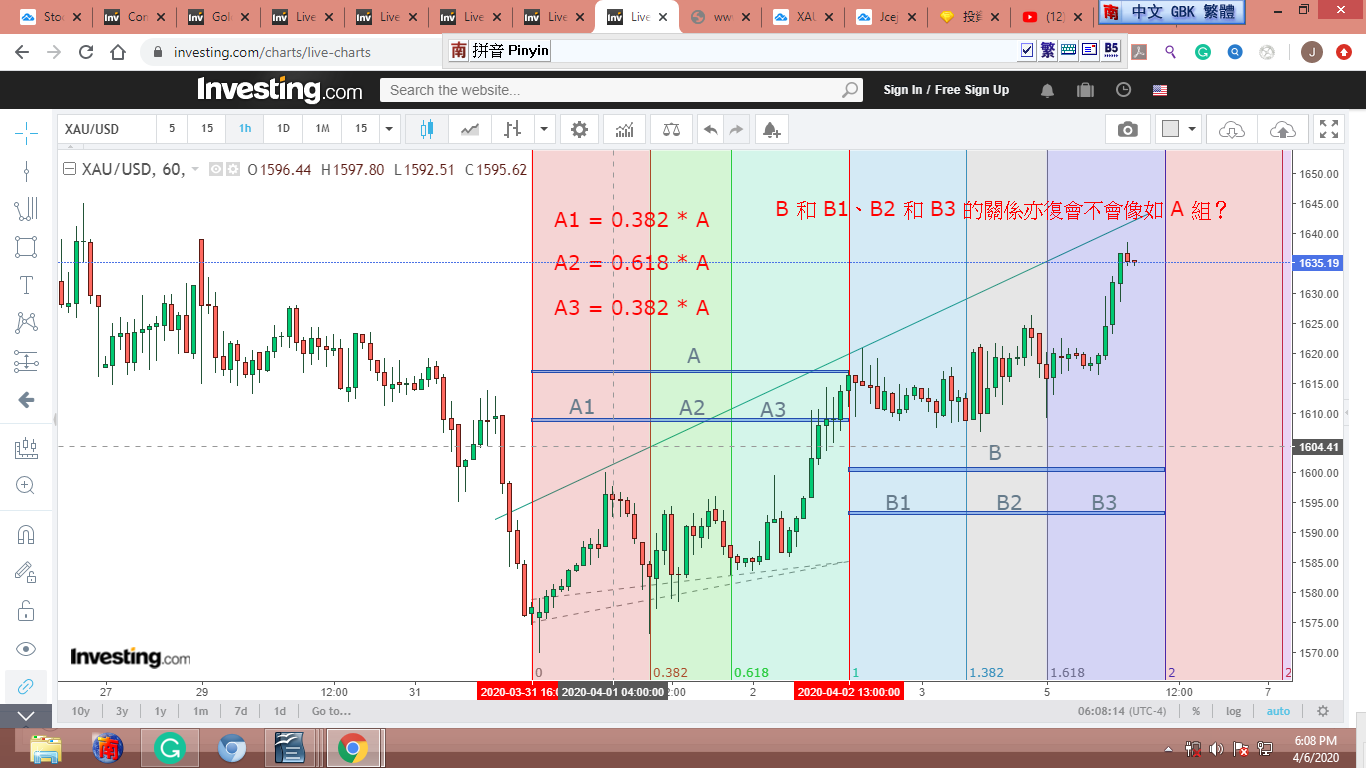This screenshot has height=768, width=1366.
Task: Toggle log scale button
Action: click(1234, 711)
